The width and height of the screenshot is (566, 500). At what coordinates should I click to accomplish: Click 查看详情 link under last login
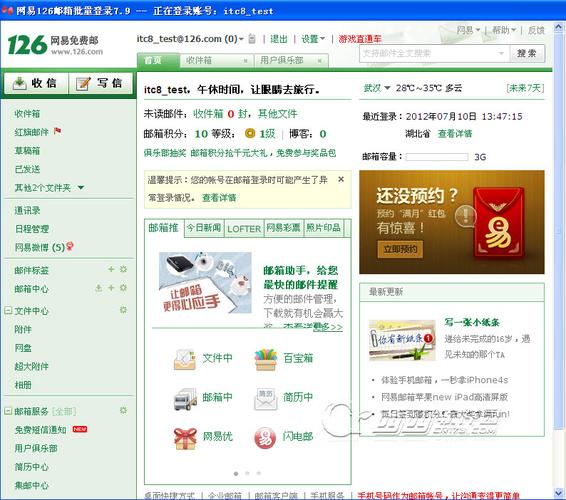455,134
